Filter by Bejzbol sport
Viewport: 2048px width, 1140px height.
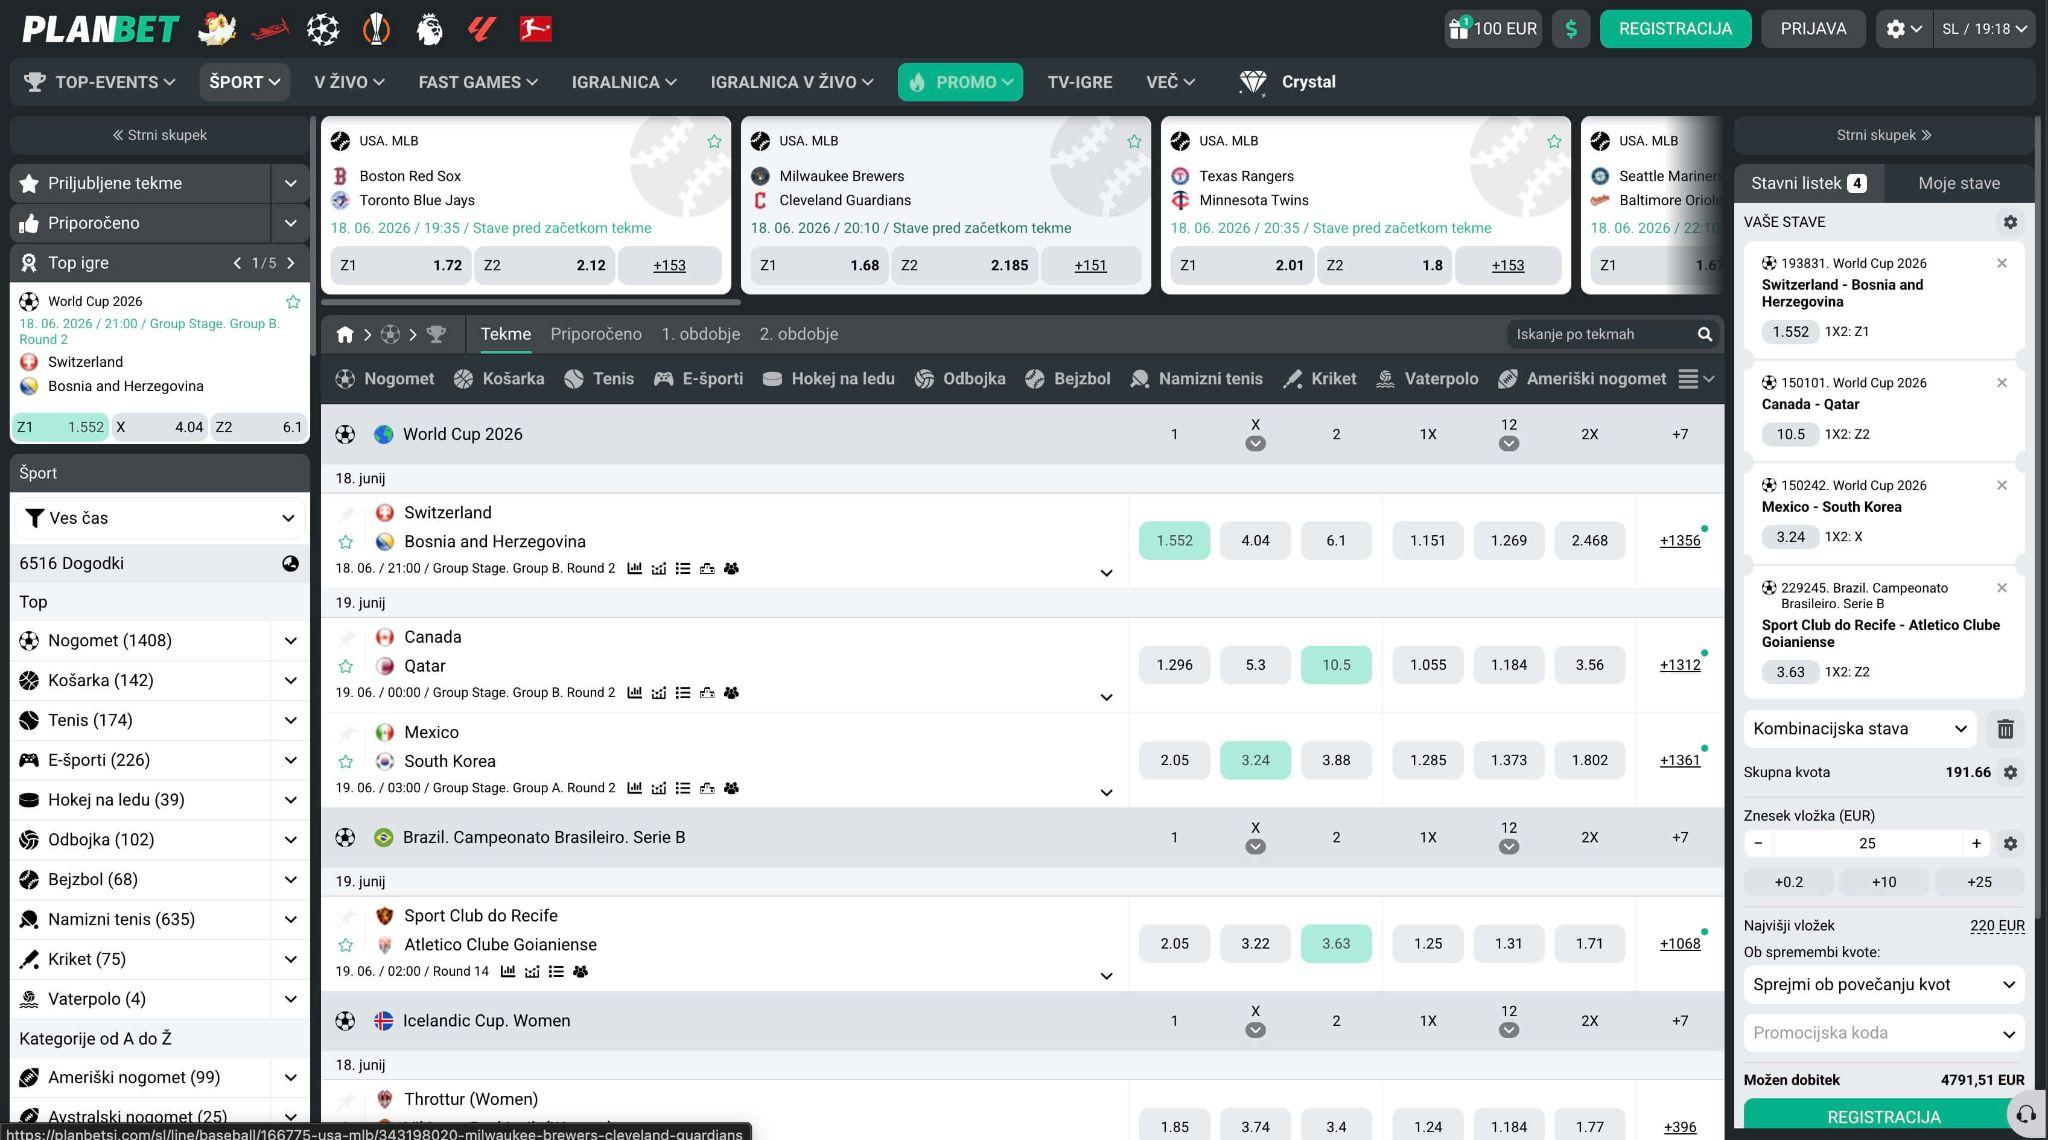pyautogui.click(x=1067, y=379)
